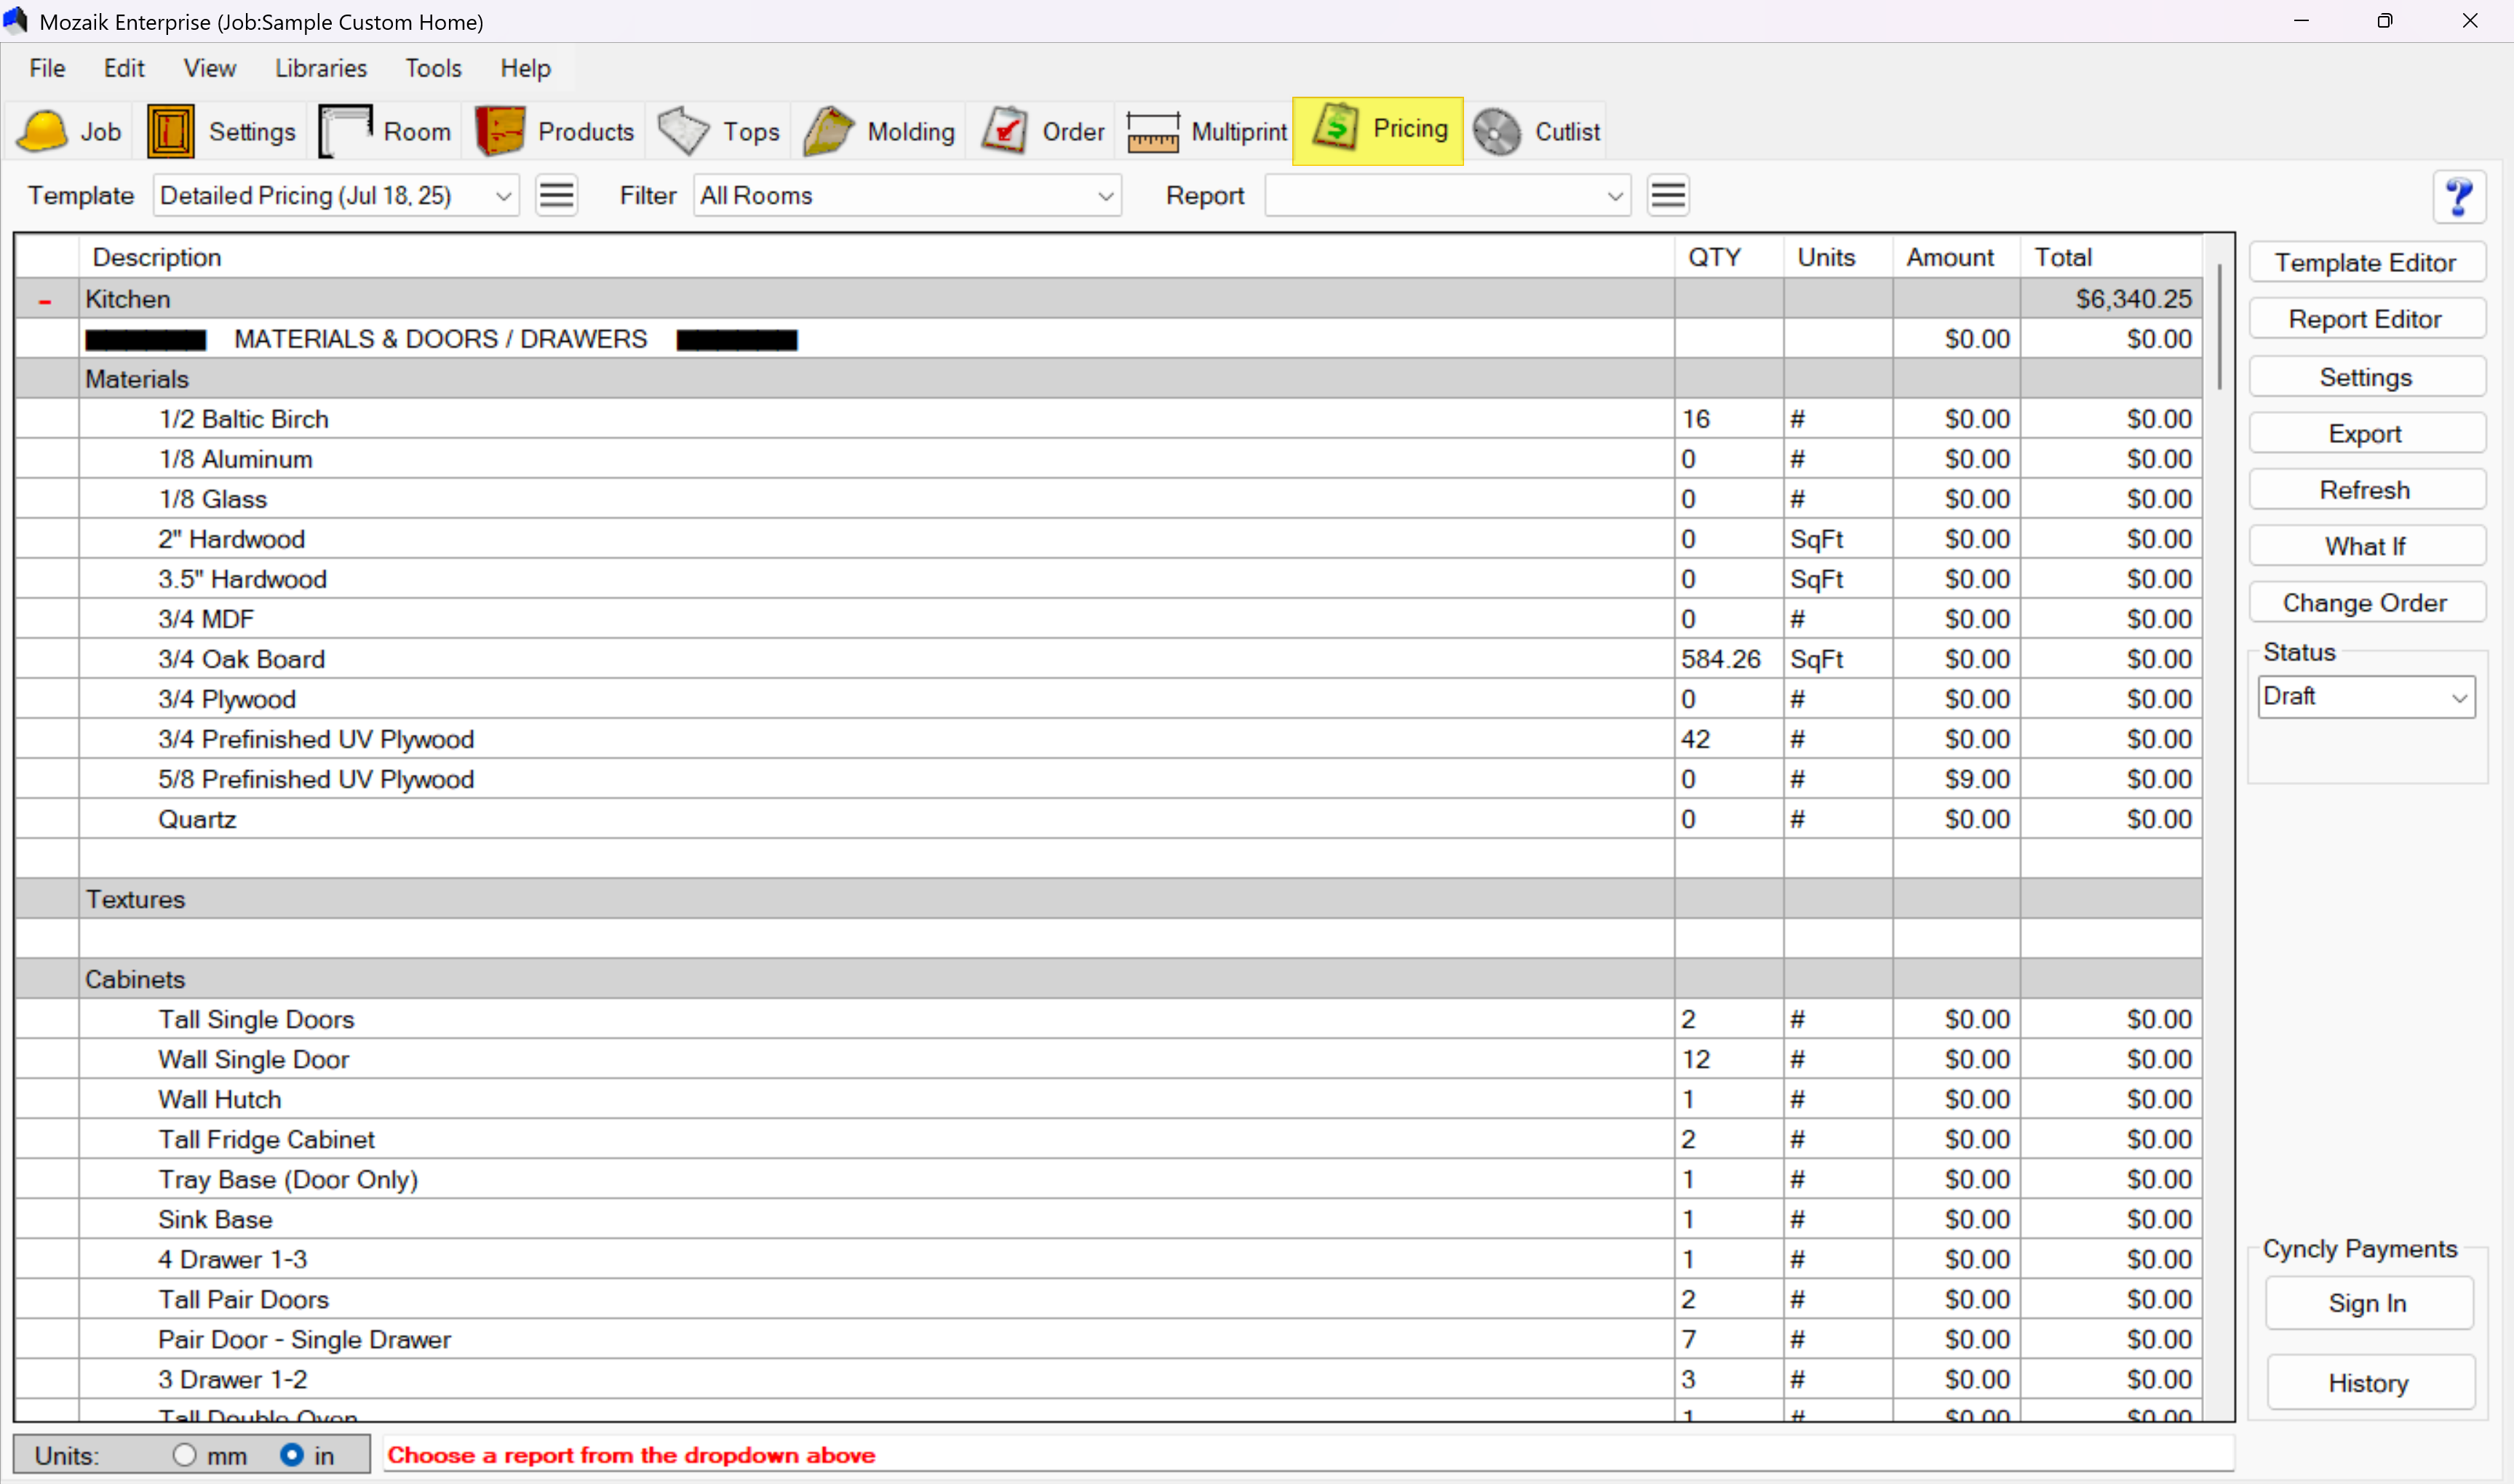Open the Products cabinet icon
This screenshot has height=1484, width=2514.
[500, 131]
